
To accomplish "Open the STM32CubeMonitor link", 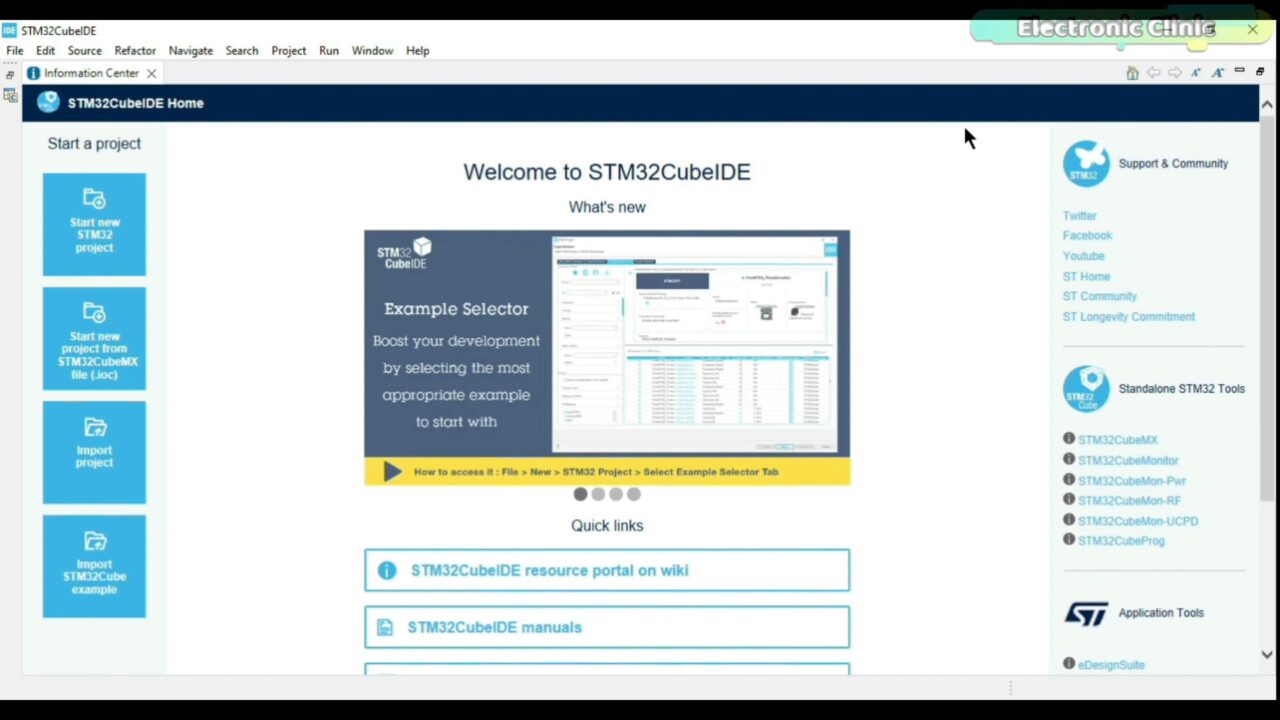I will [x=1128, y=461].
